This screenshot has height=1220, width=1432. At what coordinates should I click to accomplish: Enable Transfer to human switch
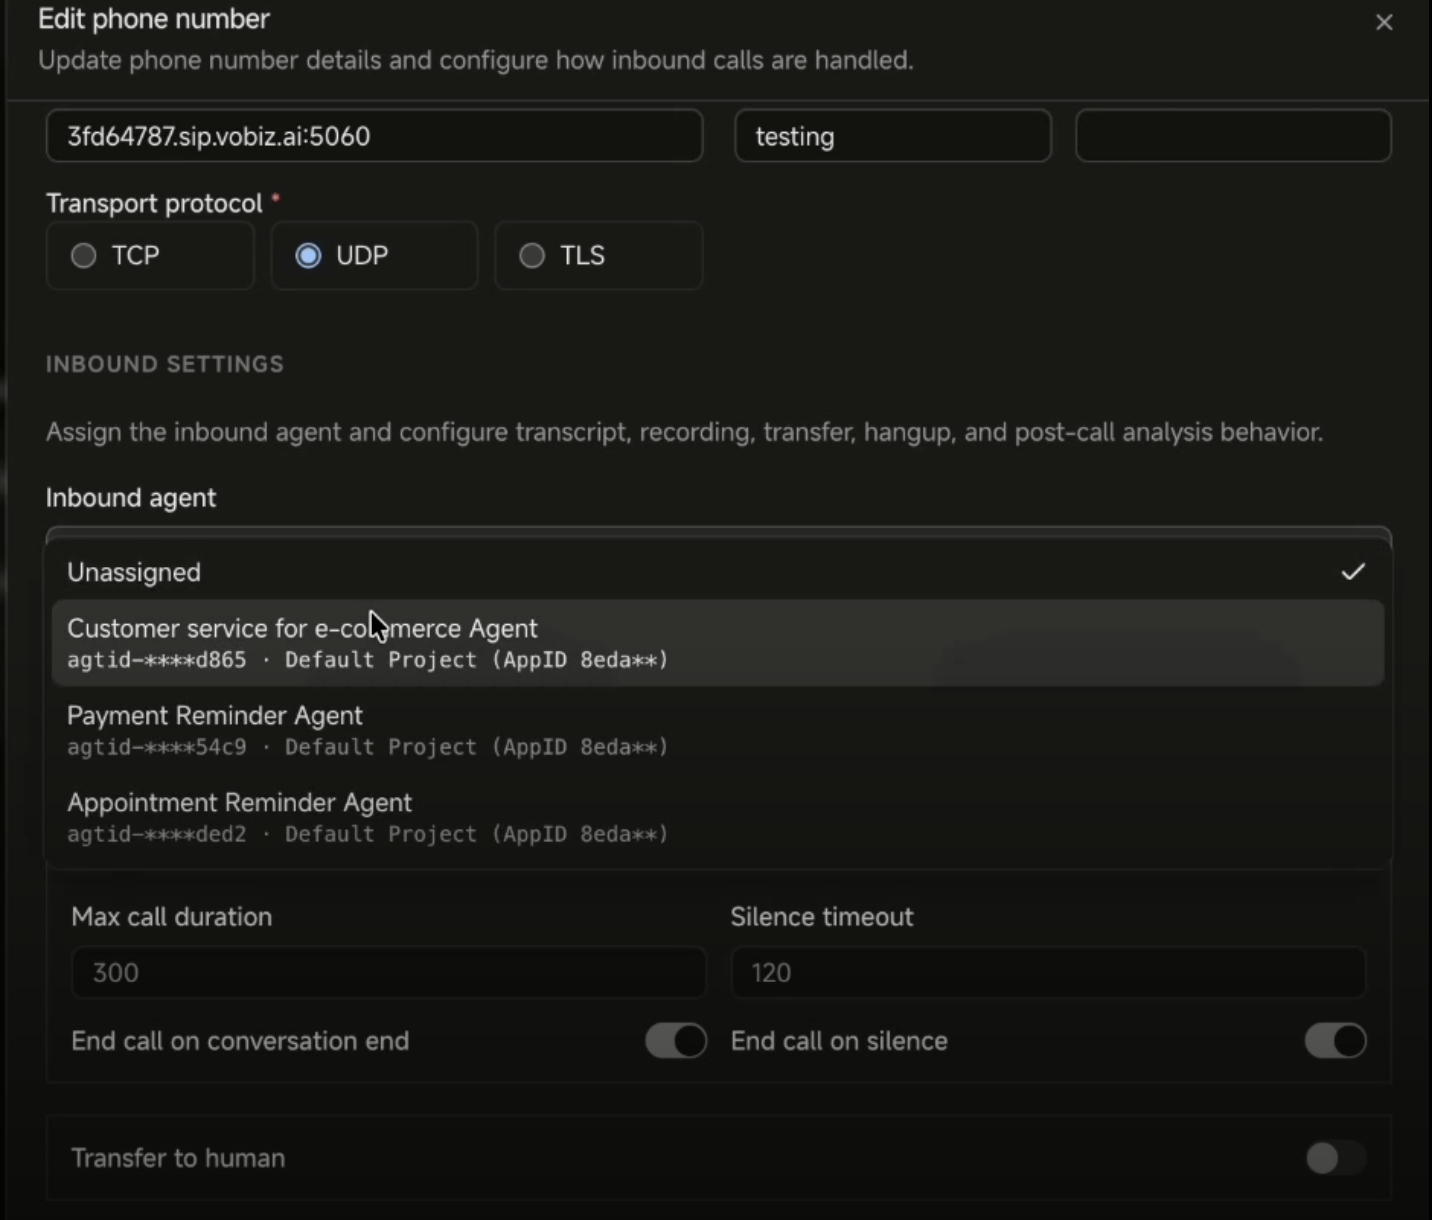pyautogui.click(x=1335, y=1158)
